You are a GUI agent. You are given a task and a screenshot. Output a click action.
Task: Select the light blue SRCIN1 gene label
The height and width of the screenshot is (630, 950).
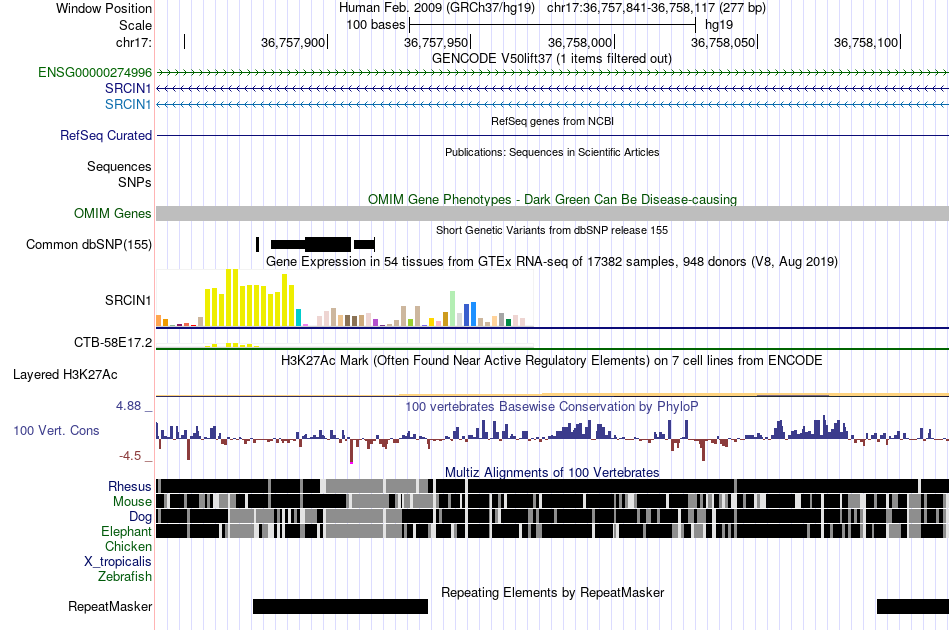pyautogui.click(x=128, y=104)
